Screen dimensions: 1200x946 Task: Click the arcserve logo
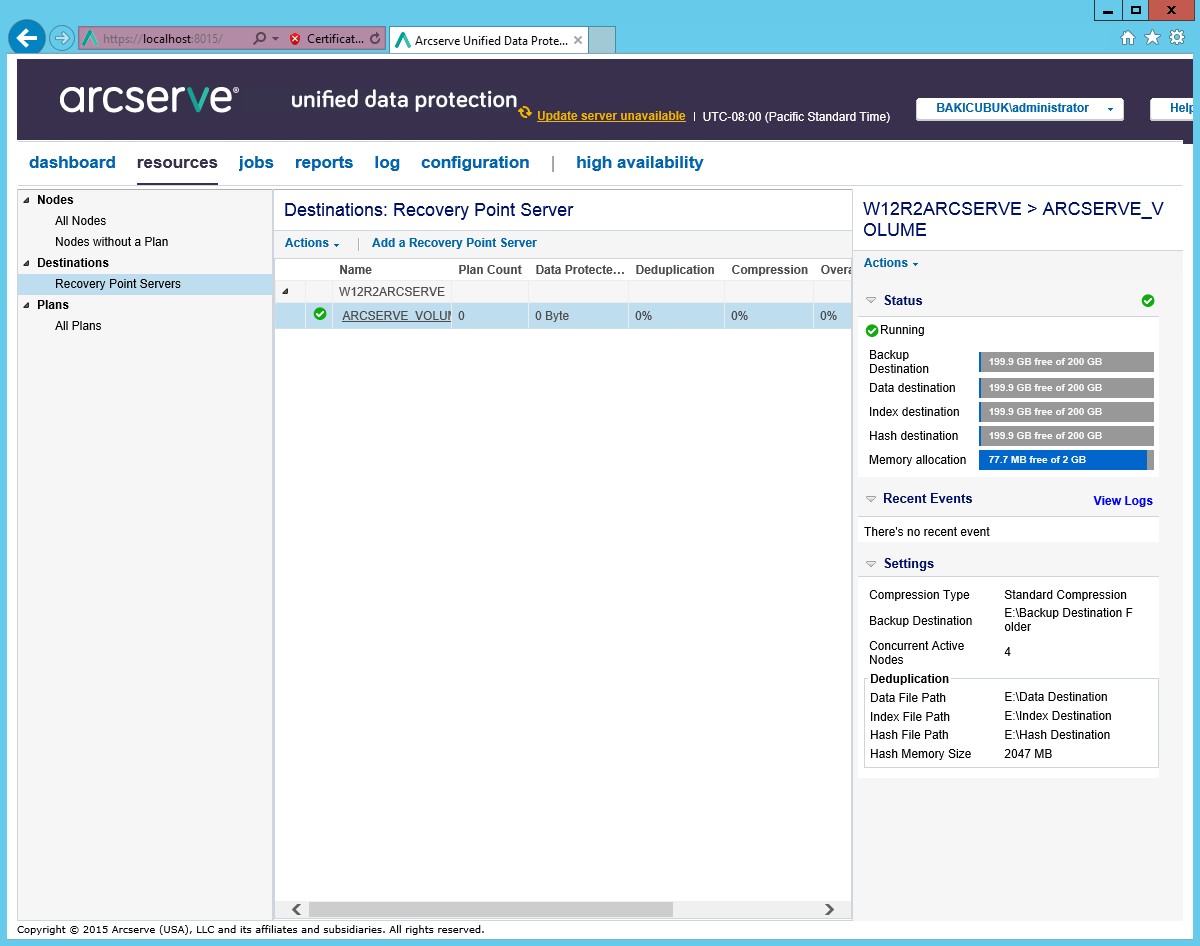point(149,98)
